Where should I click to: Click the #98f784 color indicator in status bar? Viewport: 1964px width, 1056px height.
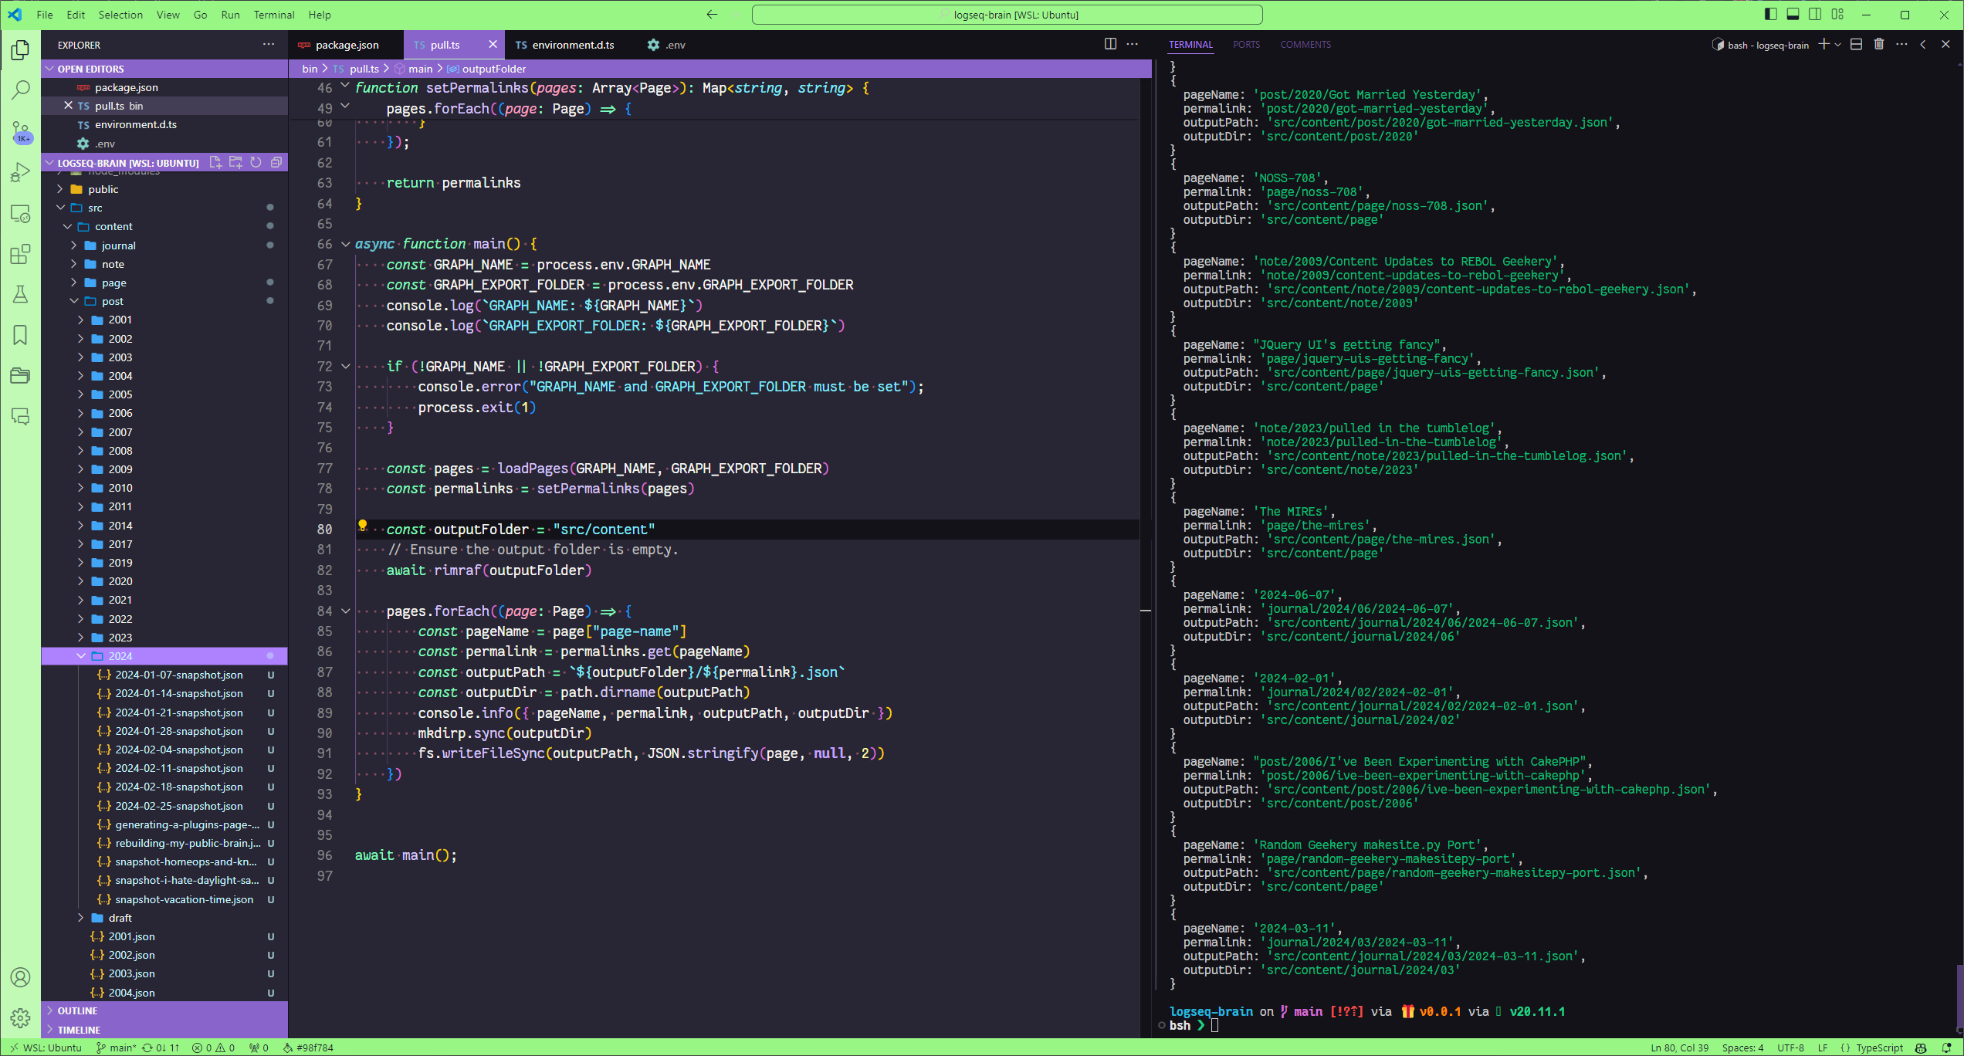[308, 1048]
